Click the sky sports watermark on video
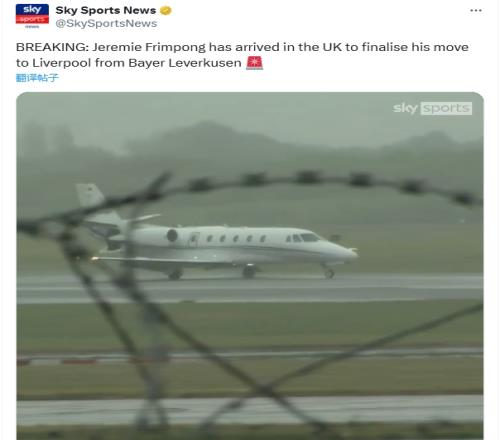This screenshot has width=500, height=440. point(432,108)
